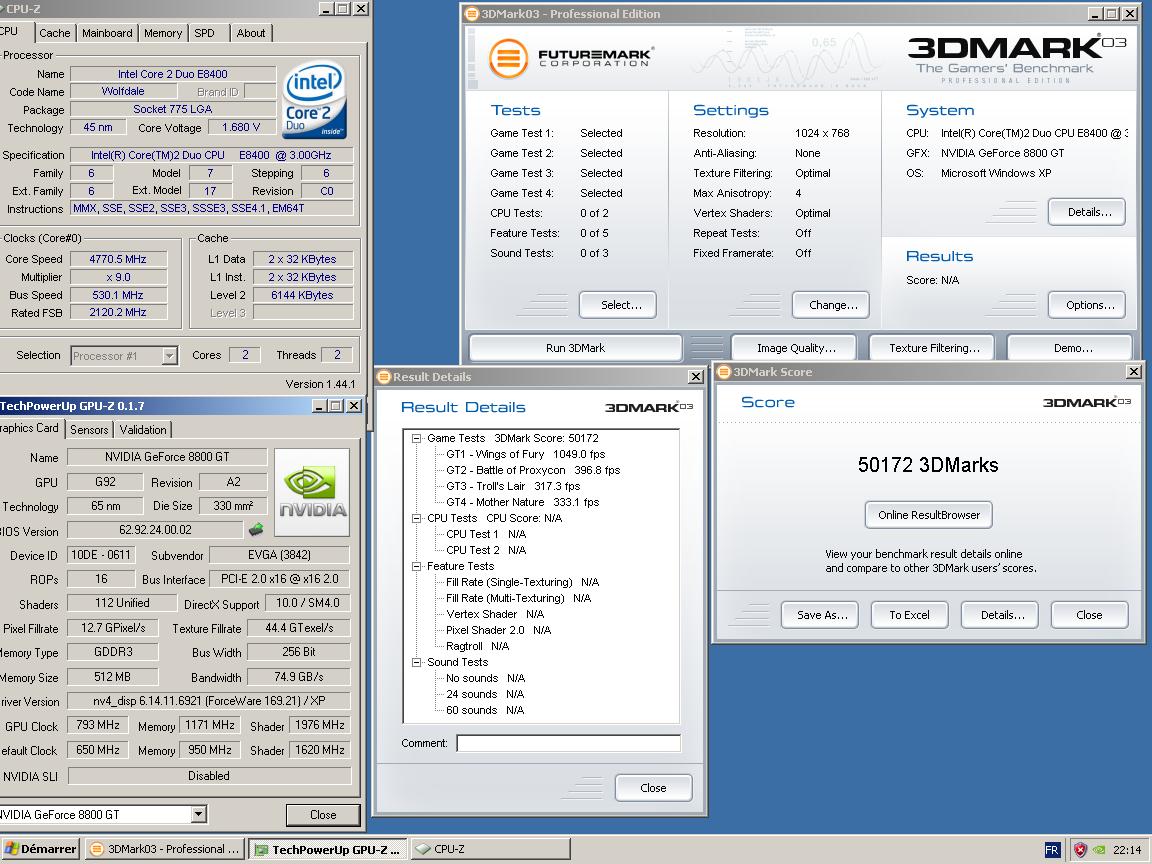This screenshot has width=1152, height=864.
Task: Open Texture Filtering... button
Action: pyautogui.click(x=932, y=348)
